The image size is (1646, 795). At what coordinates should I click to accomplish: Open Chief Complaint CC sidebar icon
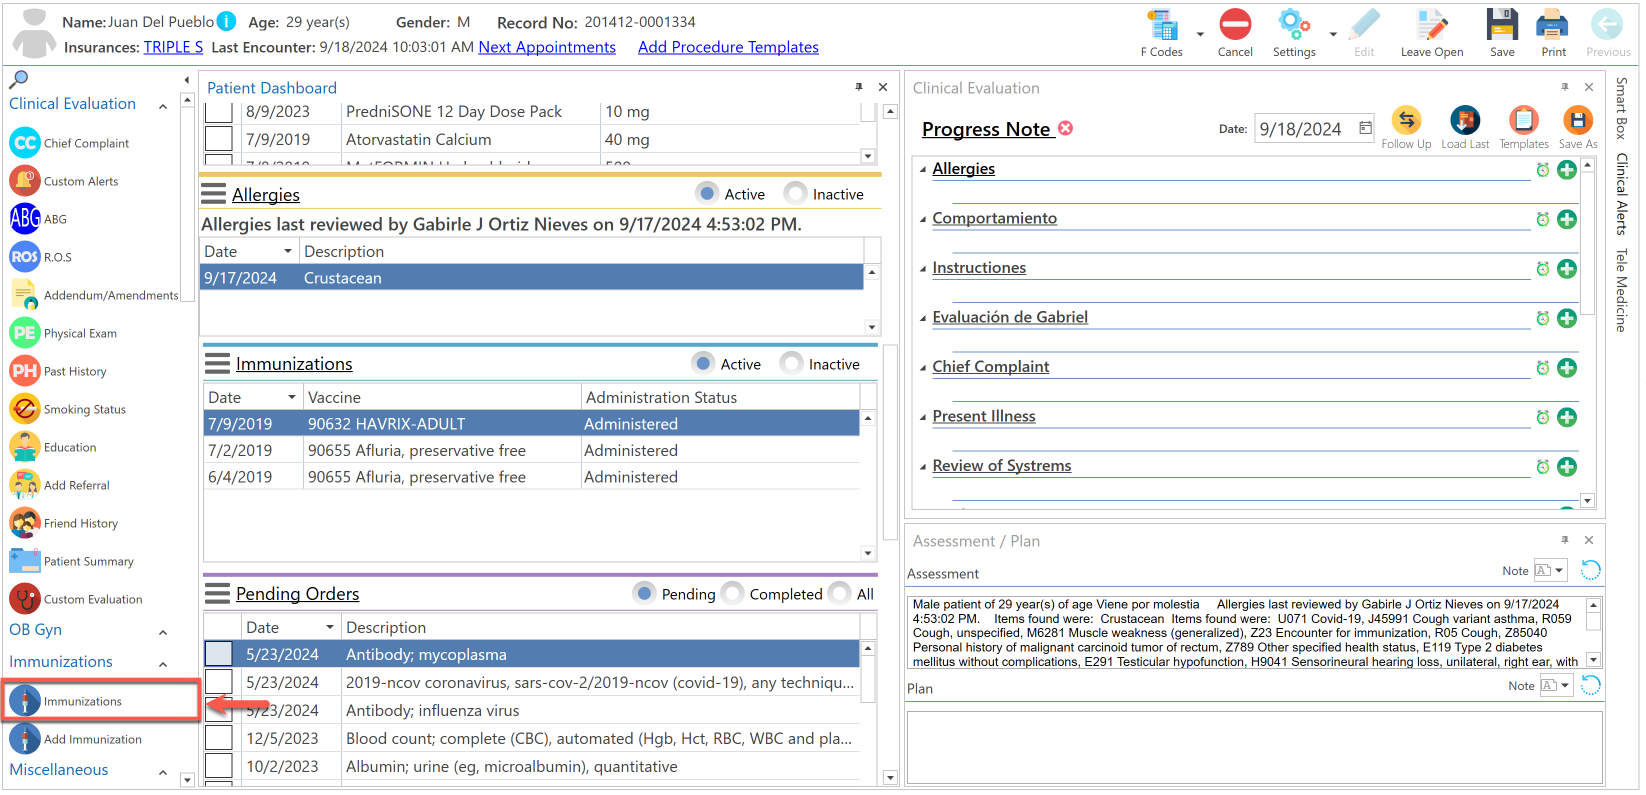25,143
